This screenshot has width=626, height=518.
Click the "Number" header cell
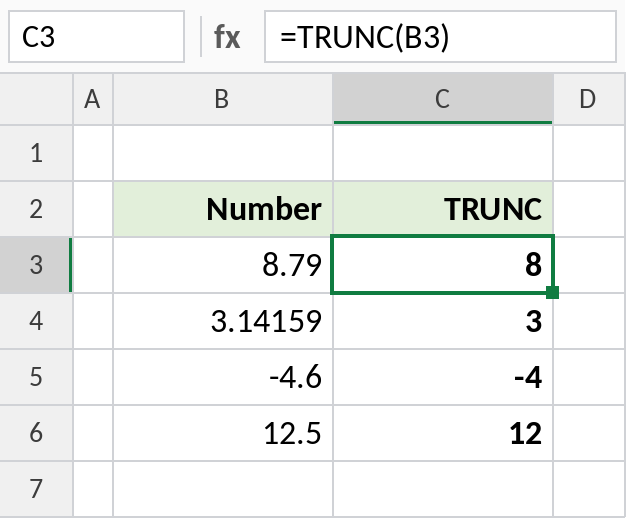[223, 209]
